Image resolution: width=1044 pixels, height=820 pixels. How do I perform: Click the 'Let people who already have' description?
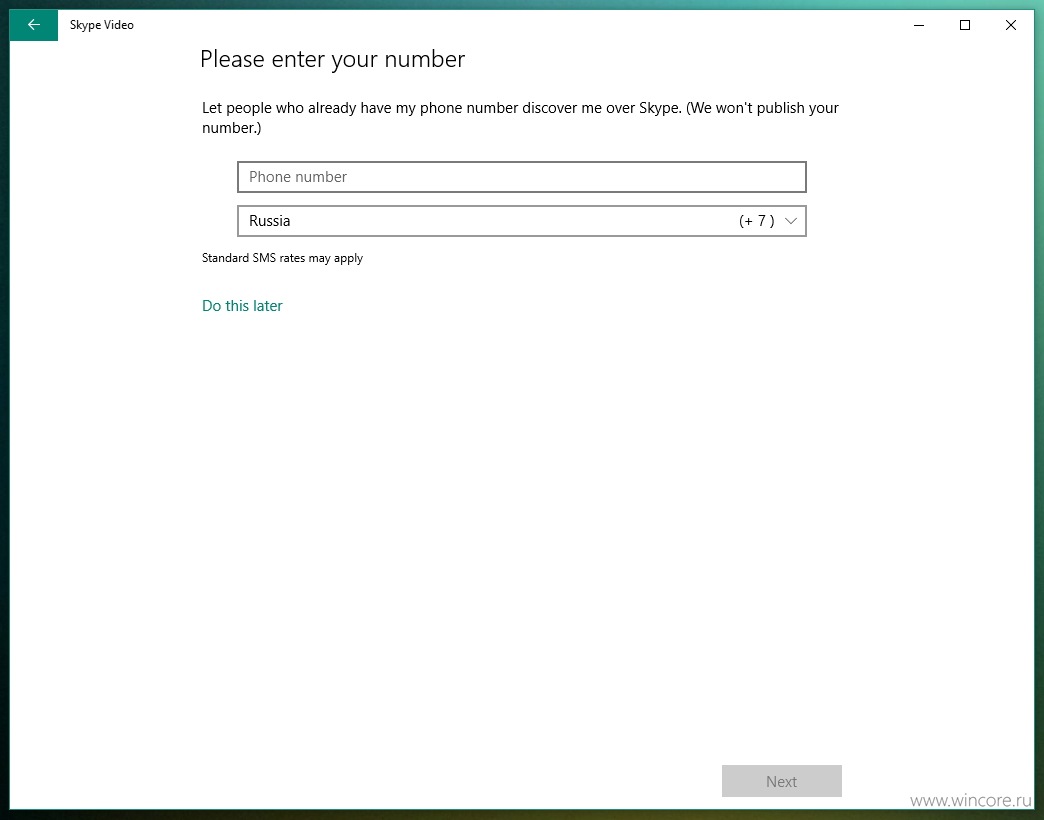(520, 118)
